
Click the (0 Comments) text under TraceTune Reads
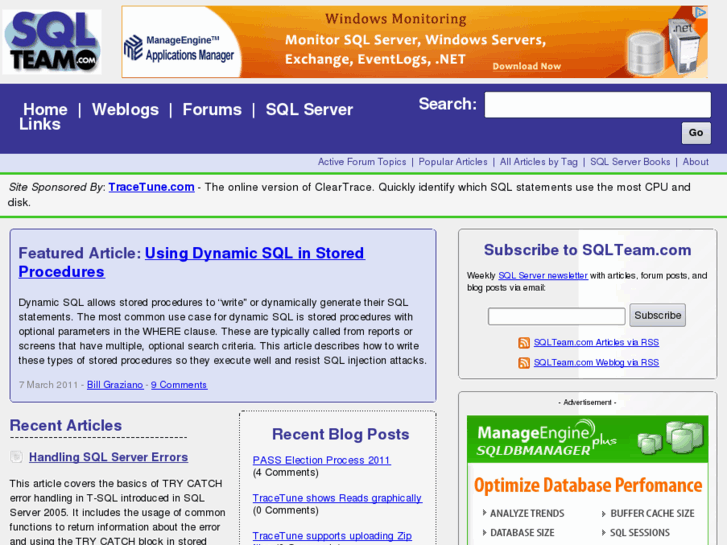[x=286, y=511]
